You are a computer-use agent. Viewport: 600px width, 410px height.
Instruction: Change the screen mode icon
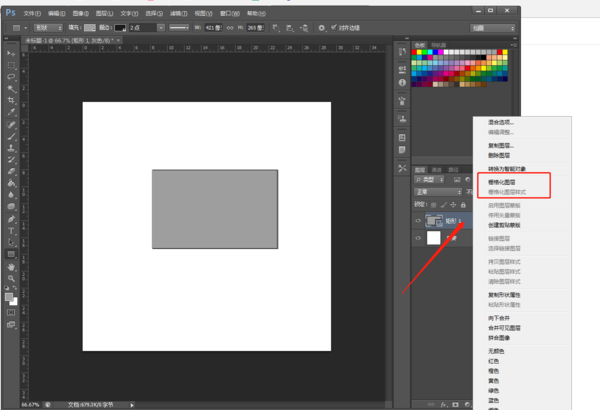[x=11, y=325]
